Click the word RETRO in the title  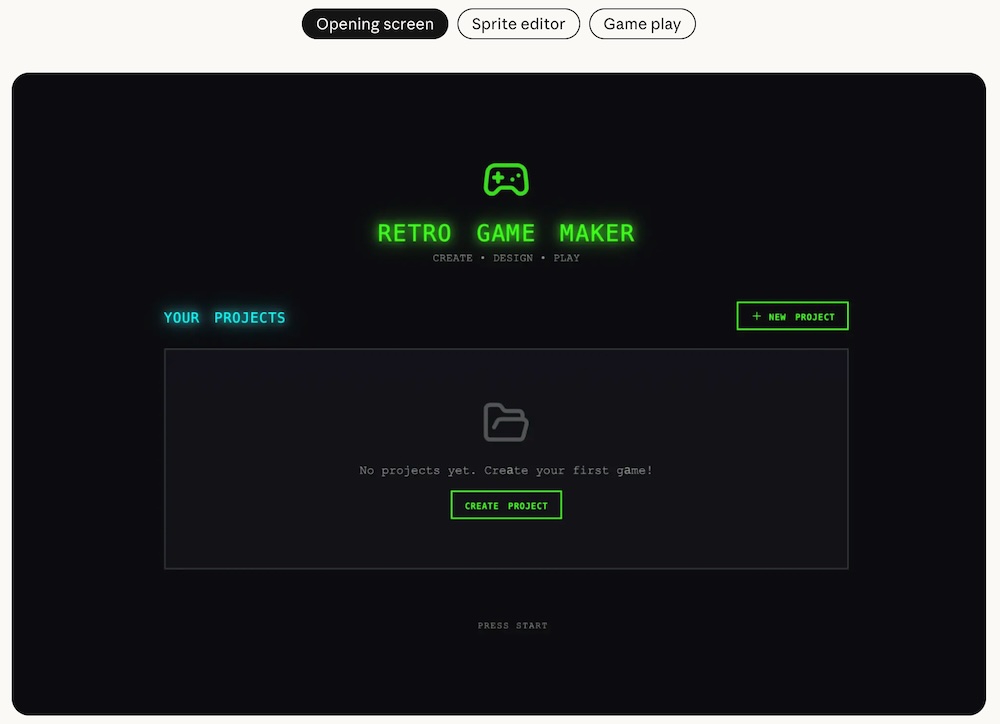[414, 233]
